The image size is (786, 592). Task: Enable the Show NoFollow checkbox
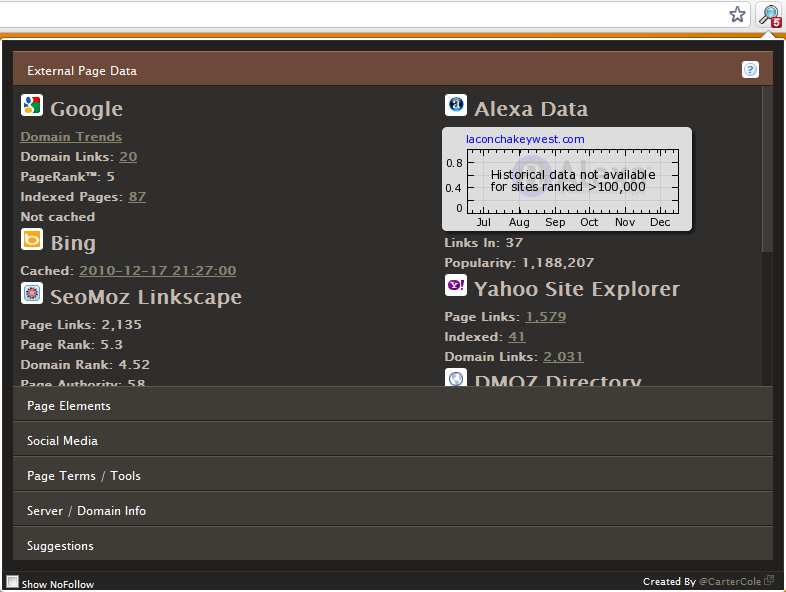coord(13,581)
